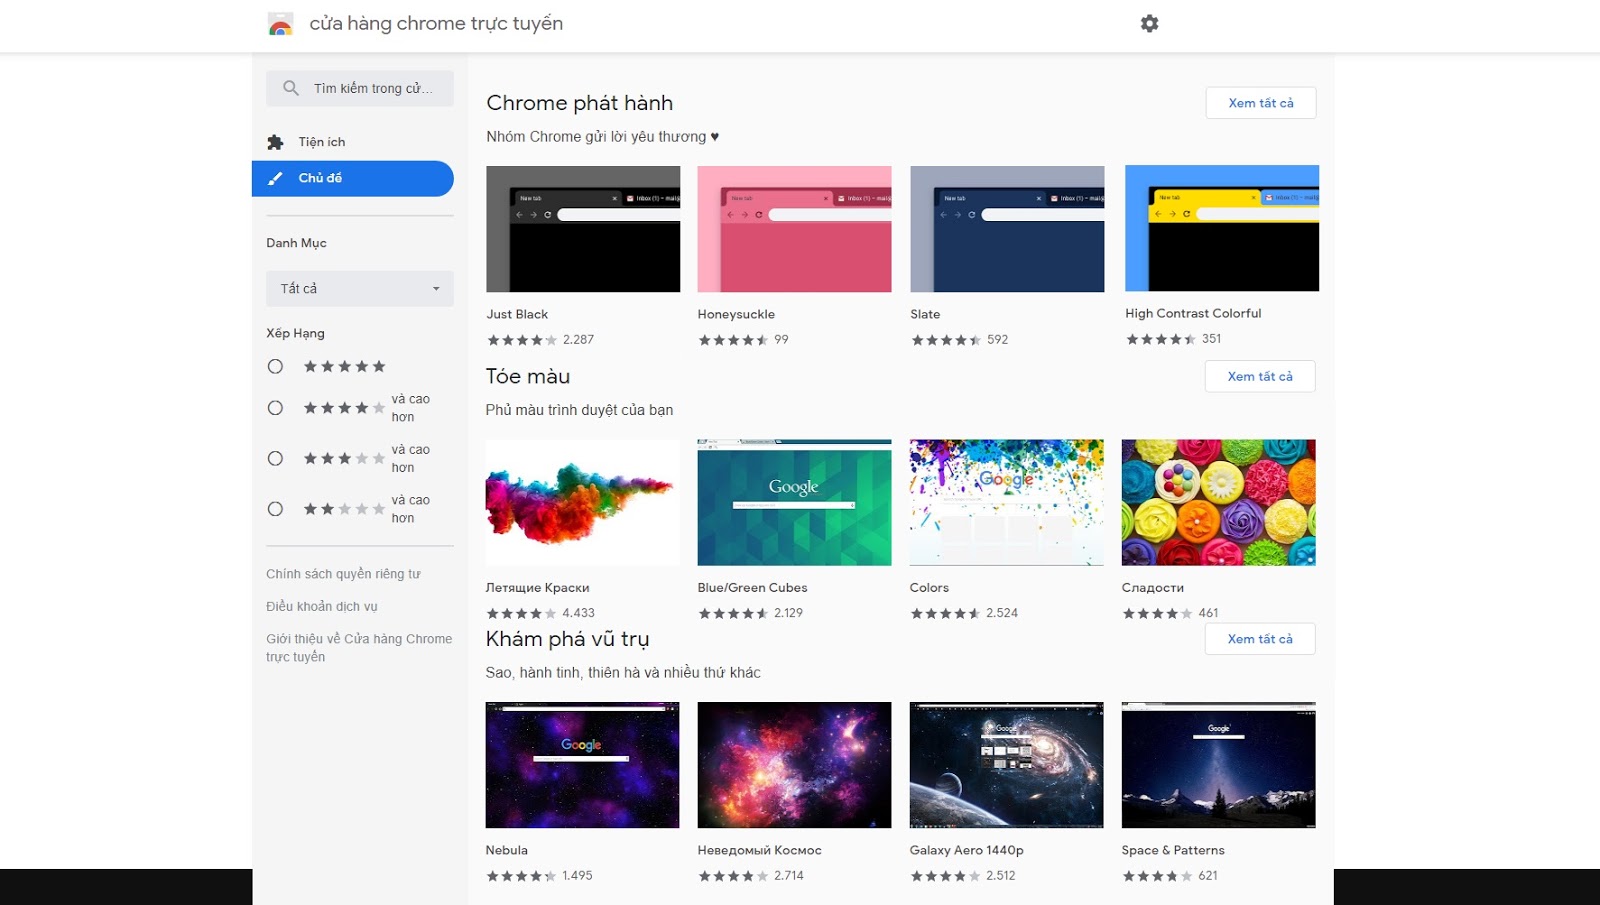
Task: Select the four stars và cao hơn filter
Action: 275,408
